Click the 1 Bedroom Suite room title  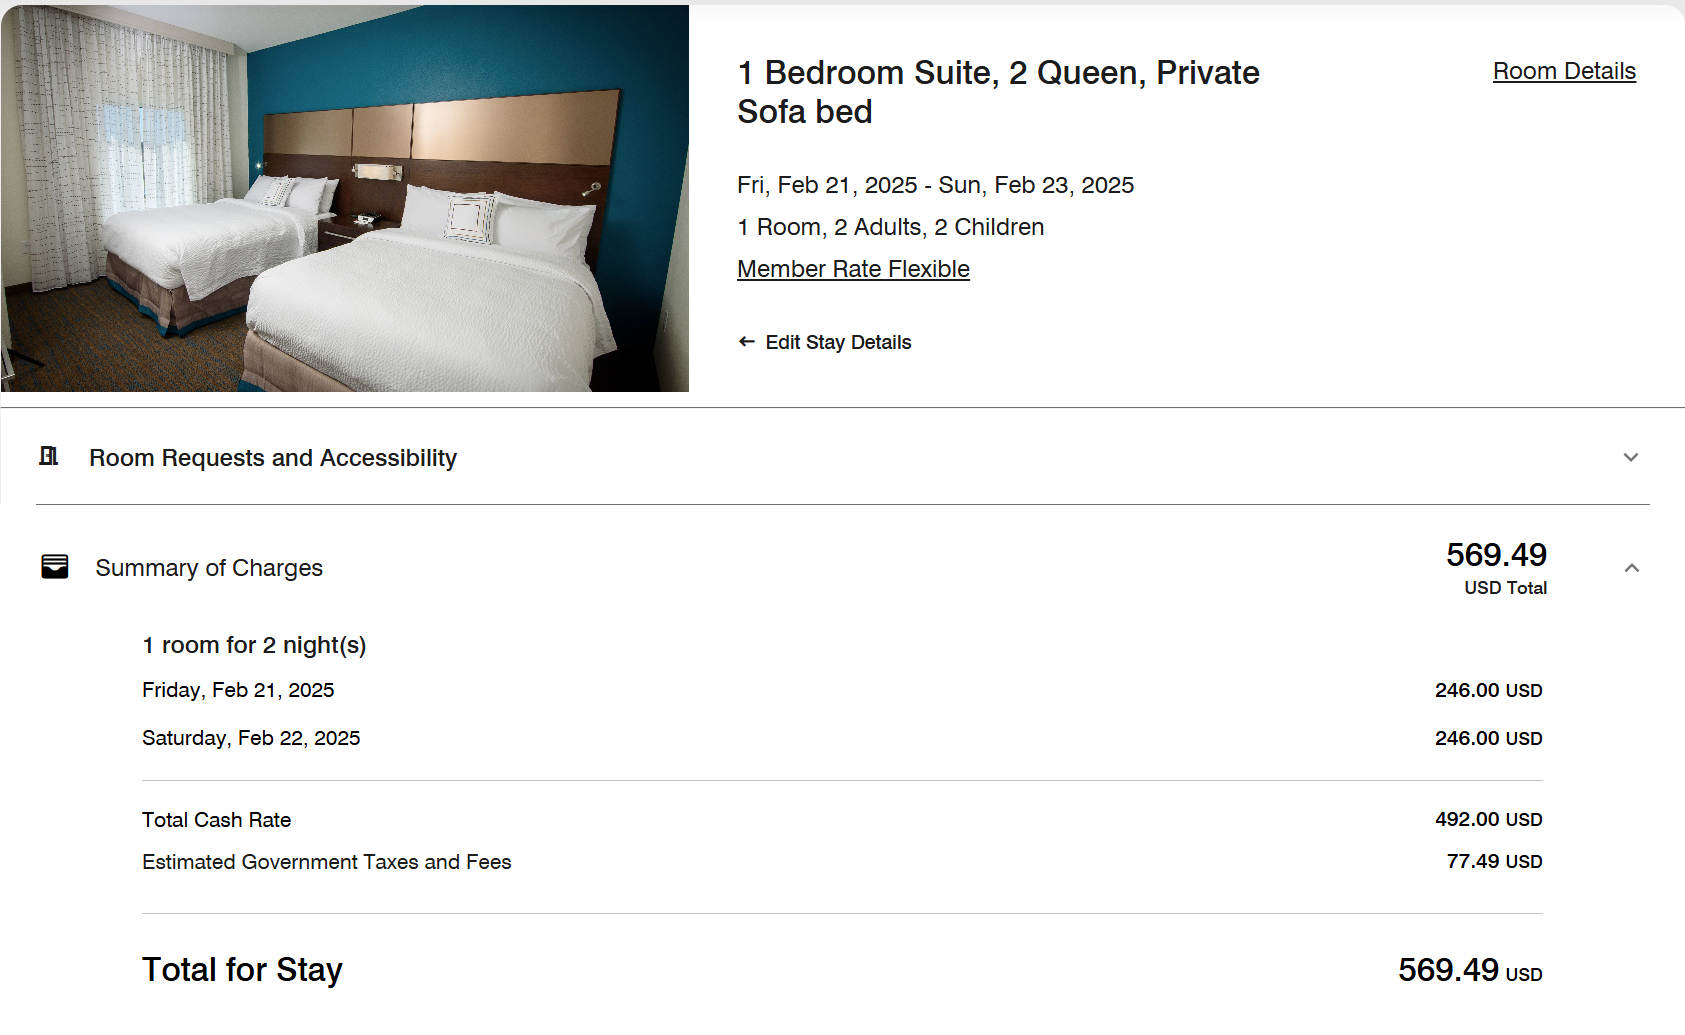998,92
